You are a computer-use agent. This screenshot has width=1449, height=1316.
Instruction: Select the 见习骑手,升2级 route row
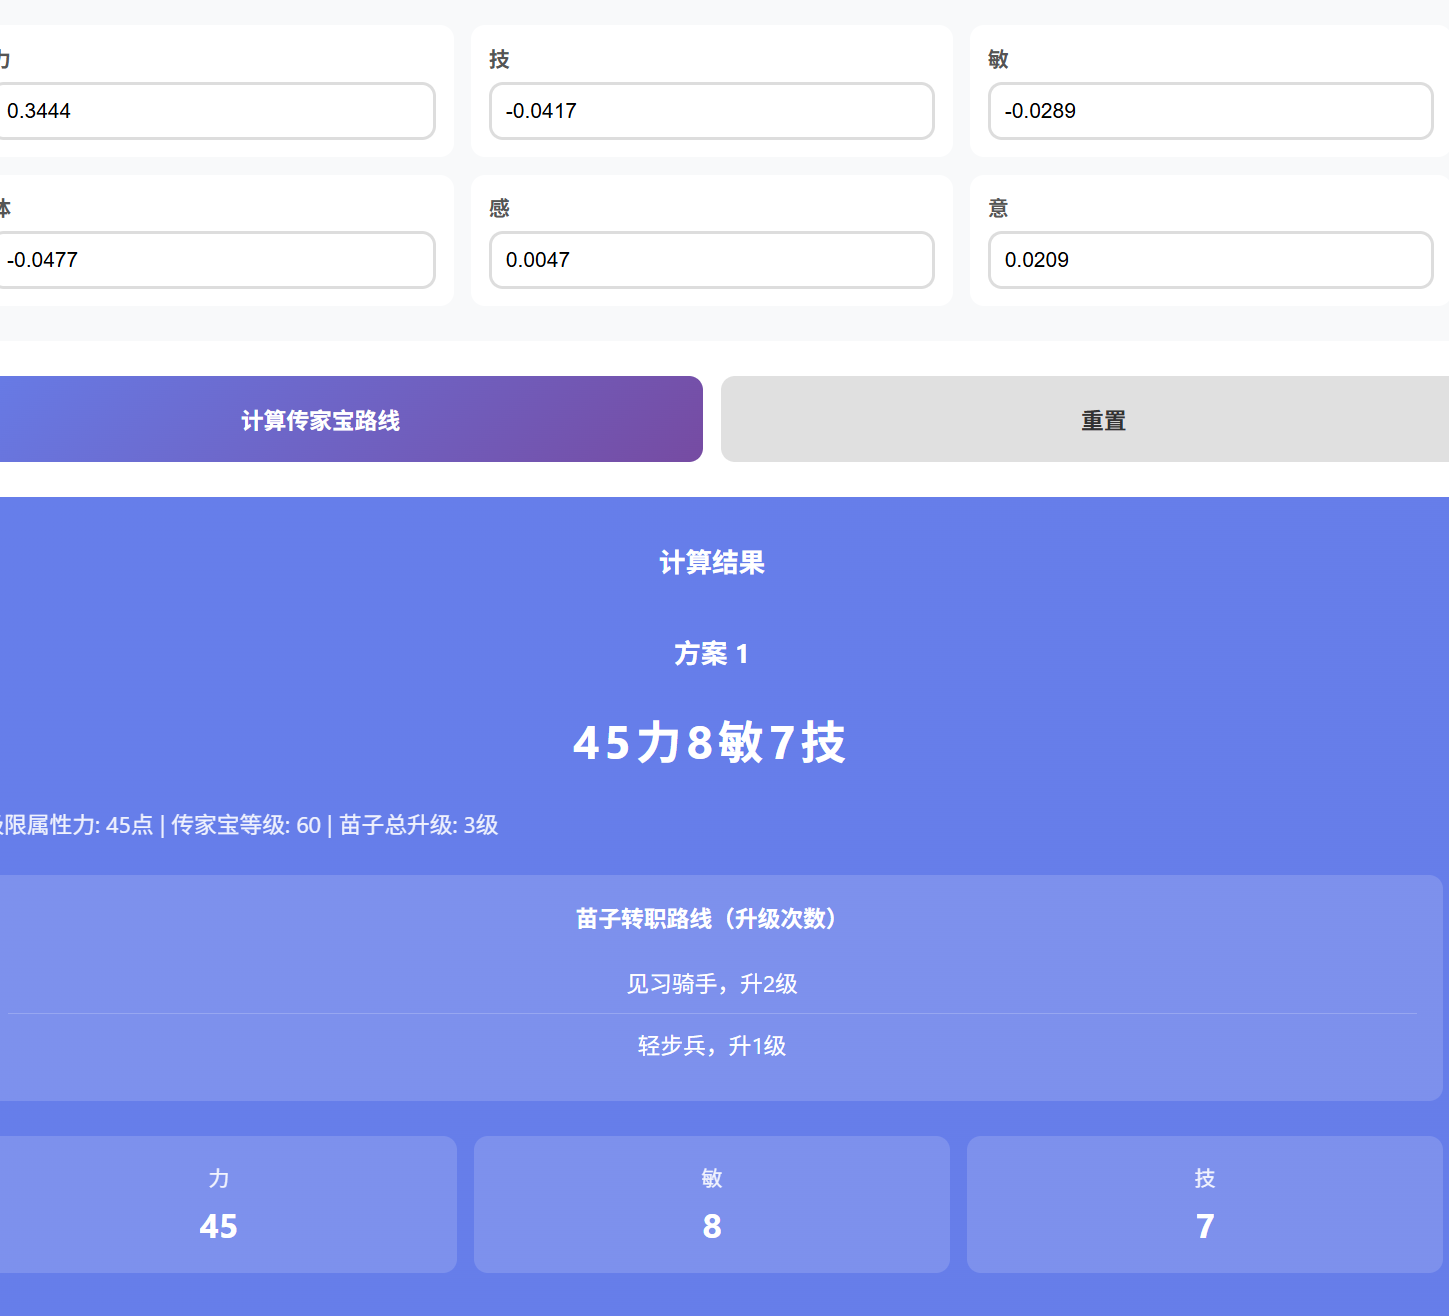[711, 984]
